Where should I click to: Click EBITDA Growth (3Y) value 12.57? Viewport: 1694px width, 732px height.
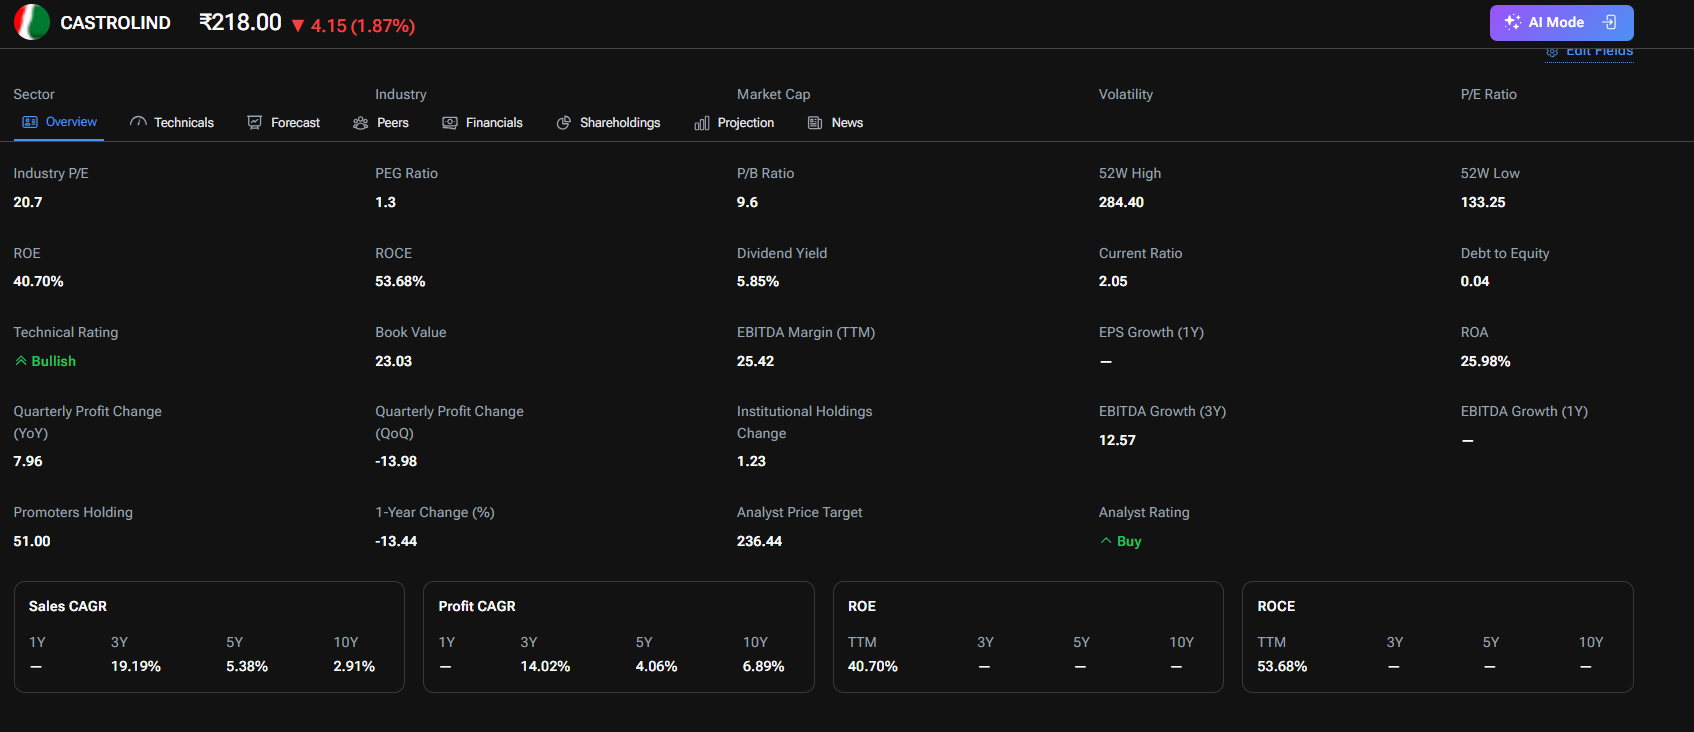click(1117, 440)
